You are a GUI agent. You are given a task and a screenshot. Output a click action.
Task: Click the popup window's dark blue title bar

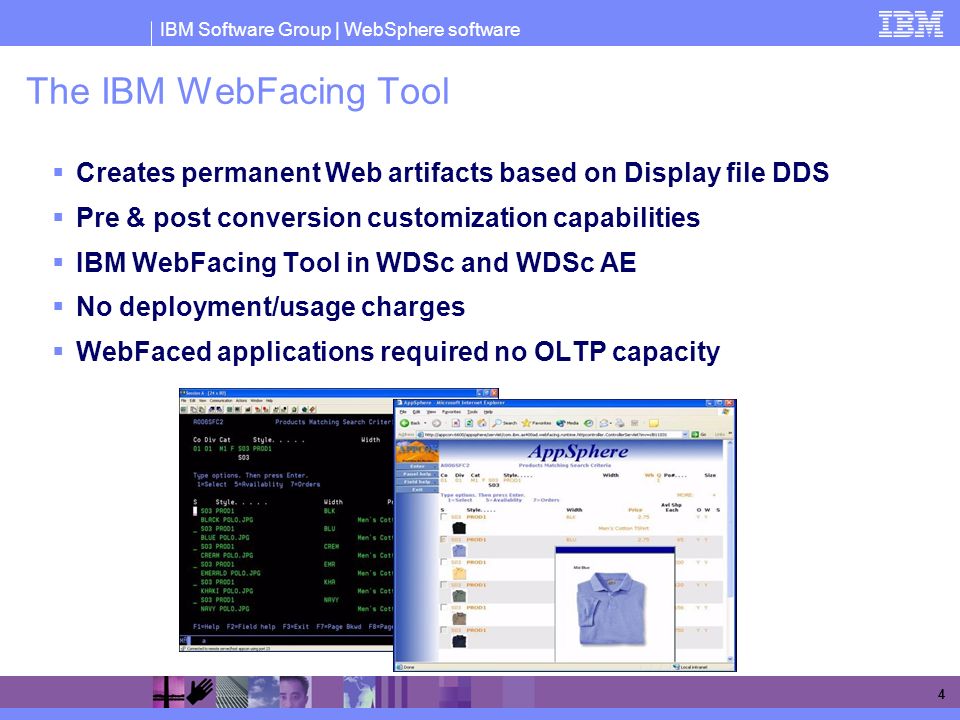pos(614,550)
